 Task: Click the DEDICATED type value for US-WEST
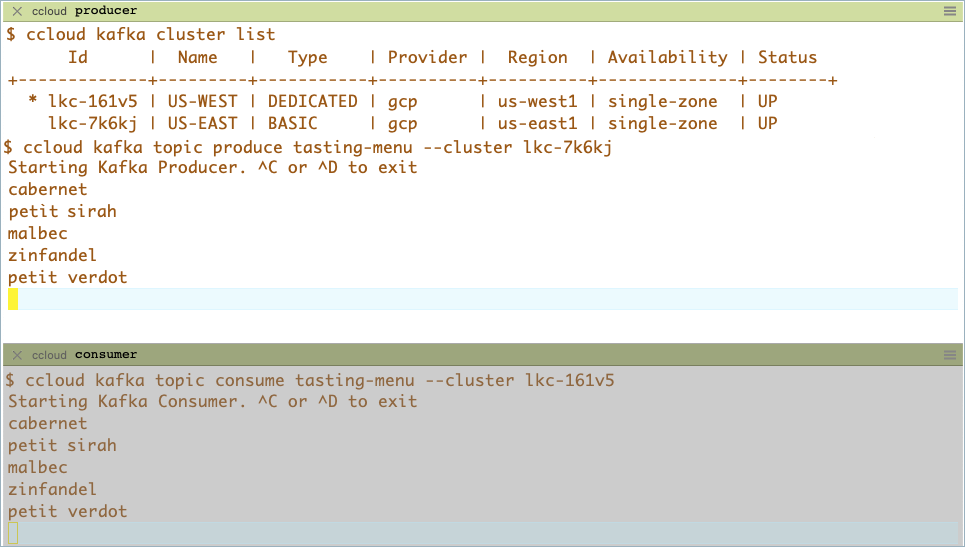tap(312, 101)
